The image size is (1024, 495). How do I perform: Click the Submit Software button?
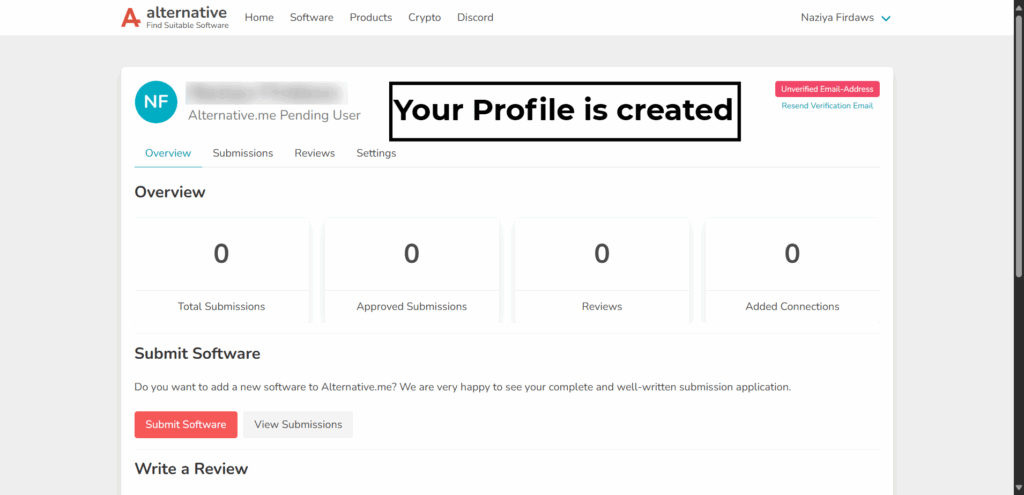tap(186, 424)
